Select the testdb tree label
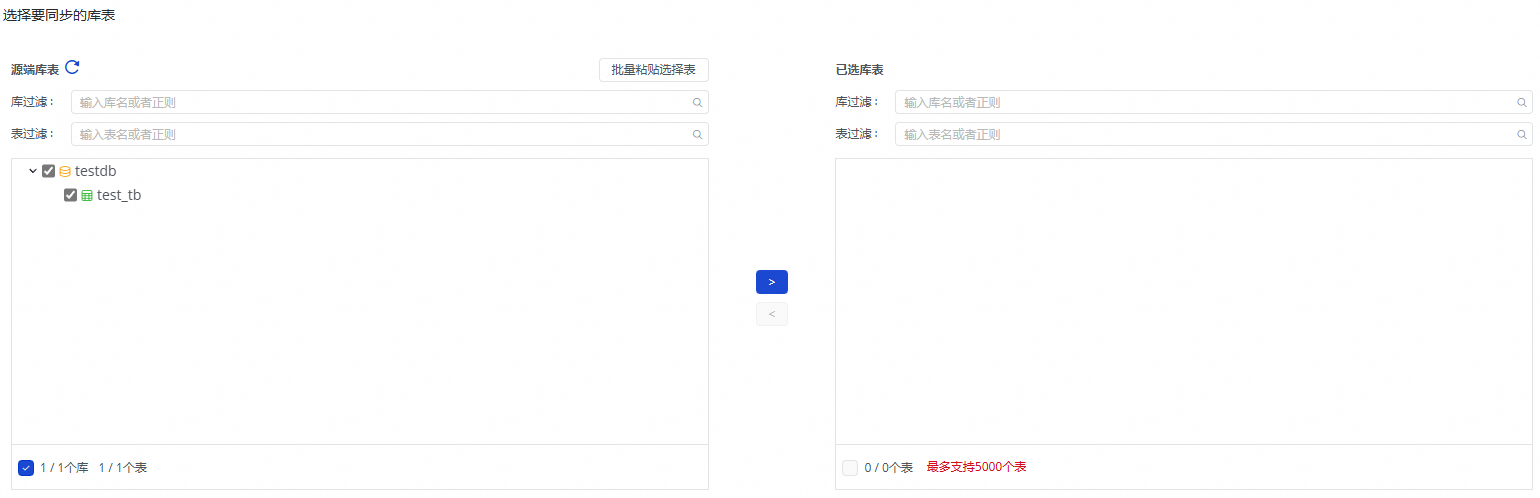This screenshot has height=498, width=1540. point(96,171)
